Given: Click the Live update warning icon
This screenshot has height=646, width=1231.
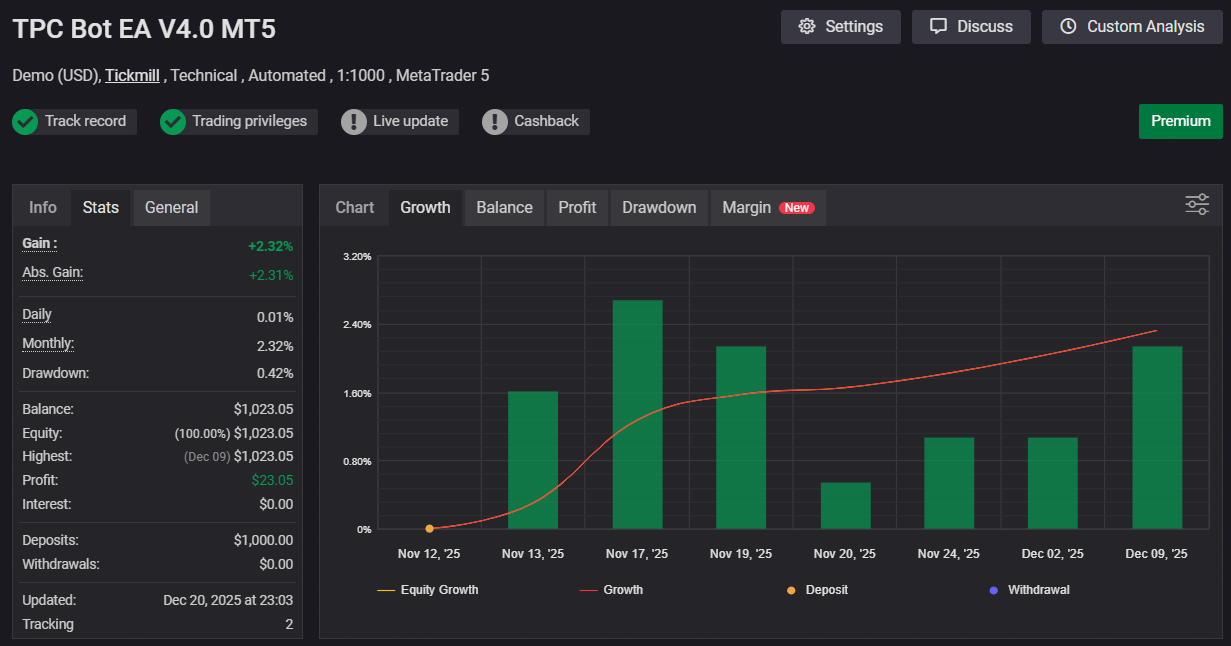Looking at the screenshot, I should tap(354, 122).
